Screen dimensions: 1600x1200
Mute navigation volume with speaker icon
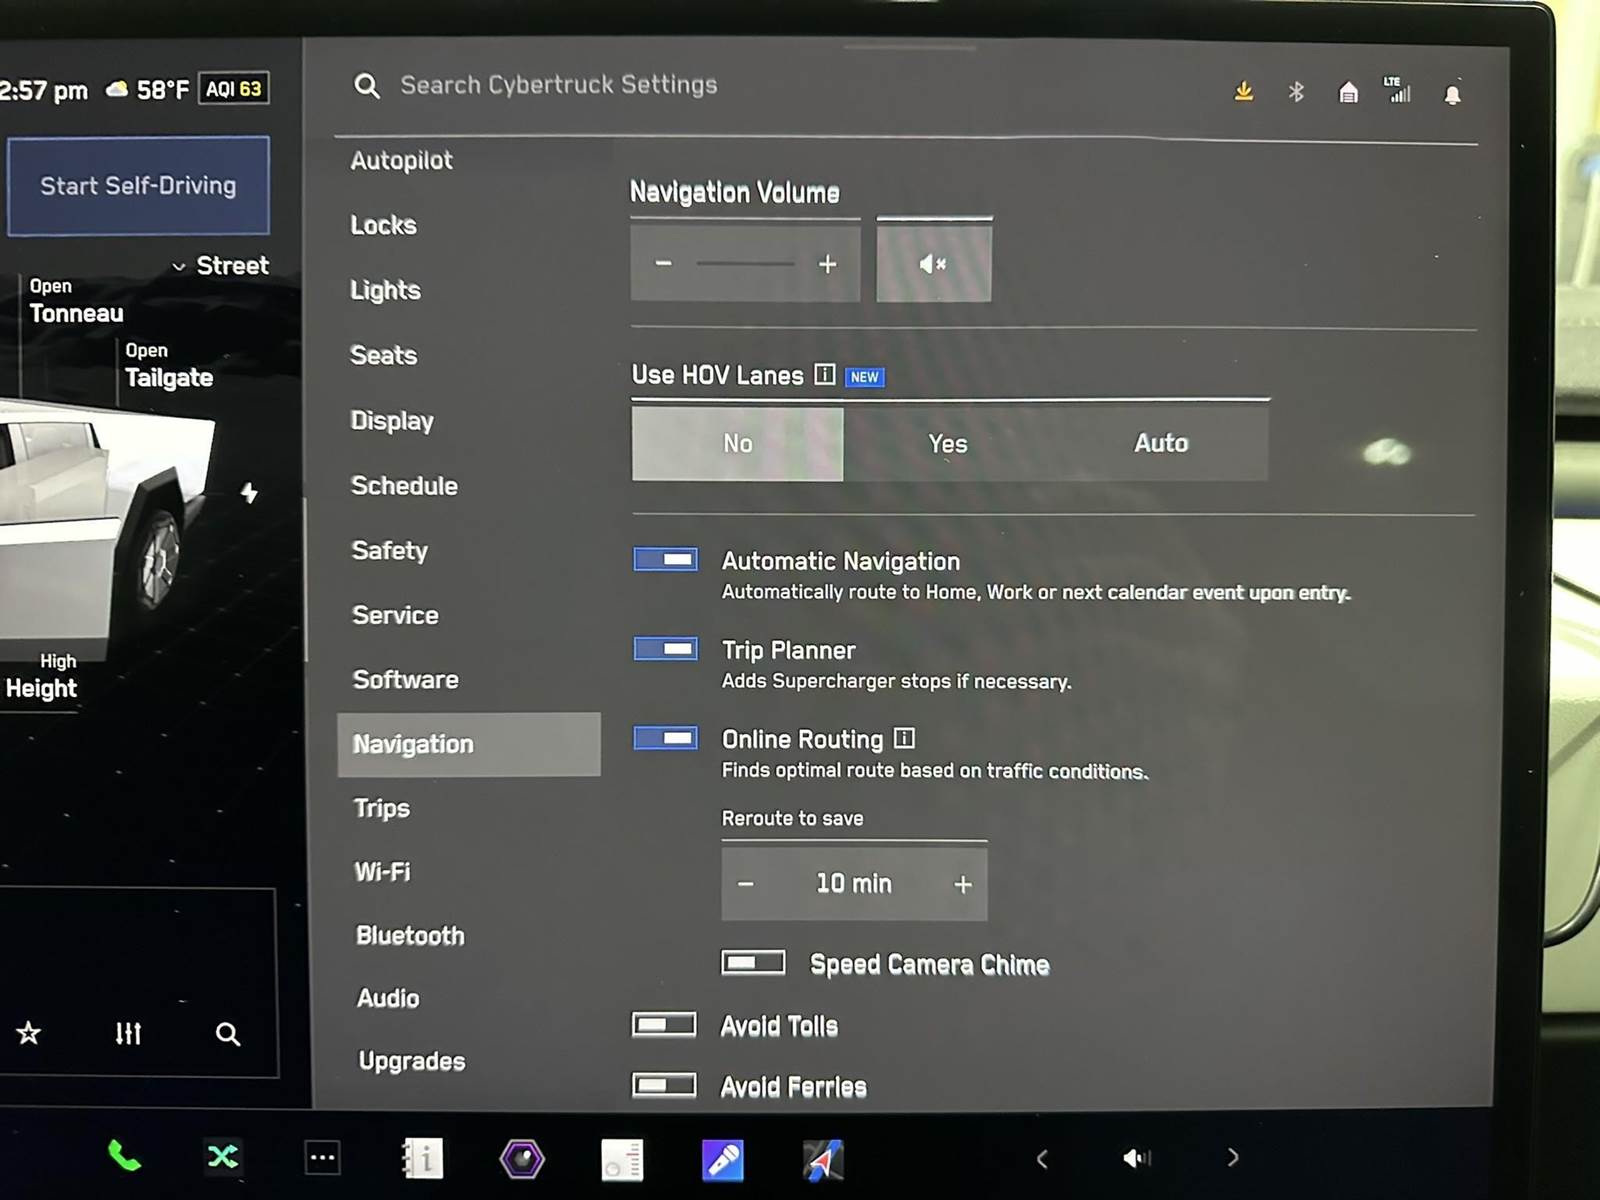pos(933,264)
